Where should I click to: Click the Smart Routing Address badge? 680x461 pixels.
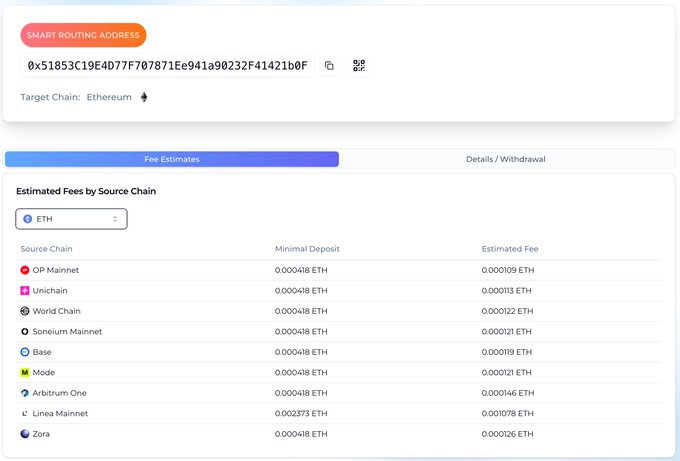83,35
